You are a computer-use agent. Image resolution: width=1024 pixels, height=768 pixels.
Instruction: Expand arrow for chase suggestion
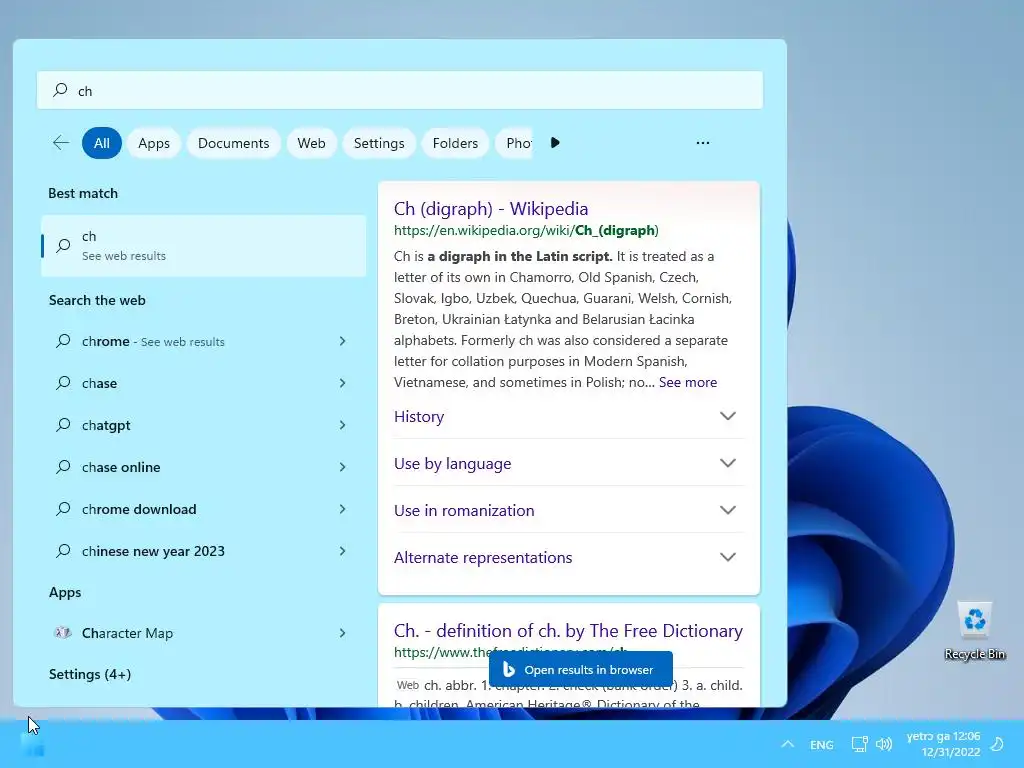[x=342, y=383]
